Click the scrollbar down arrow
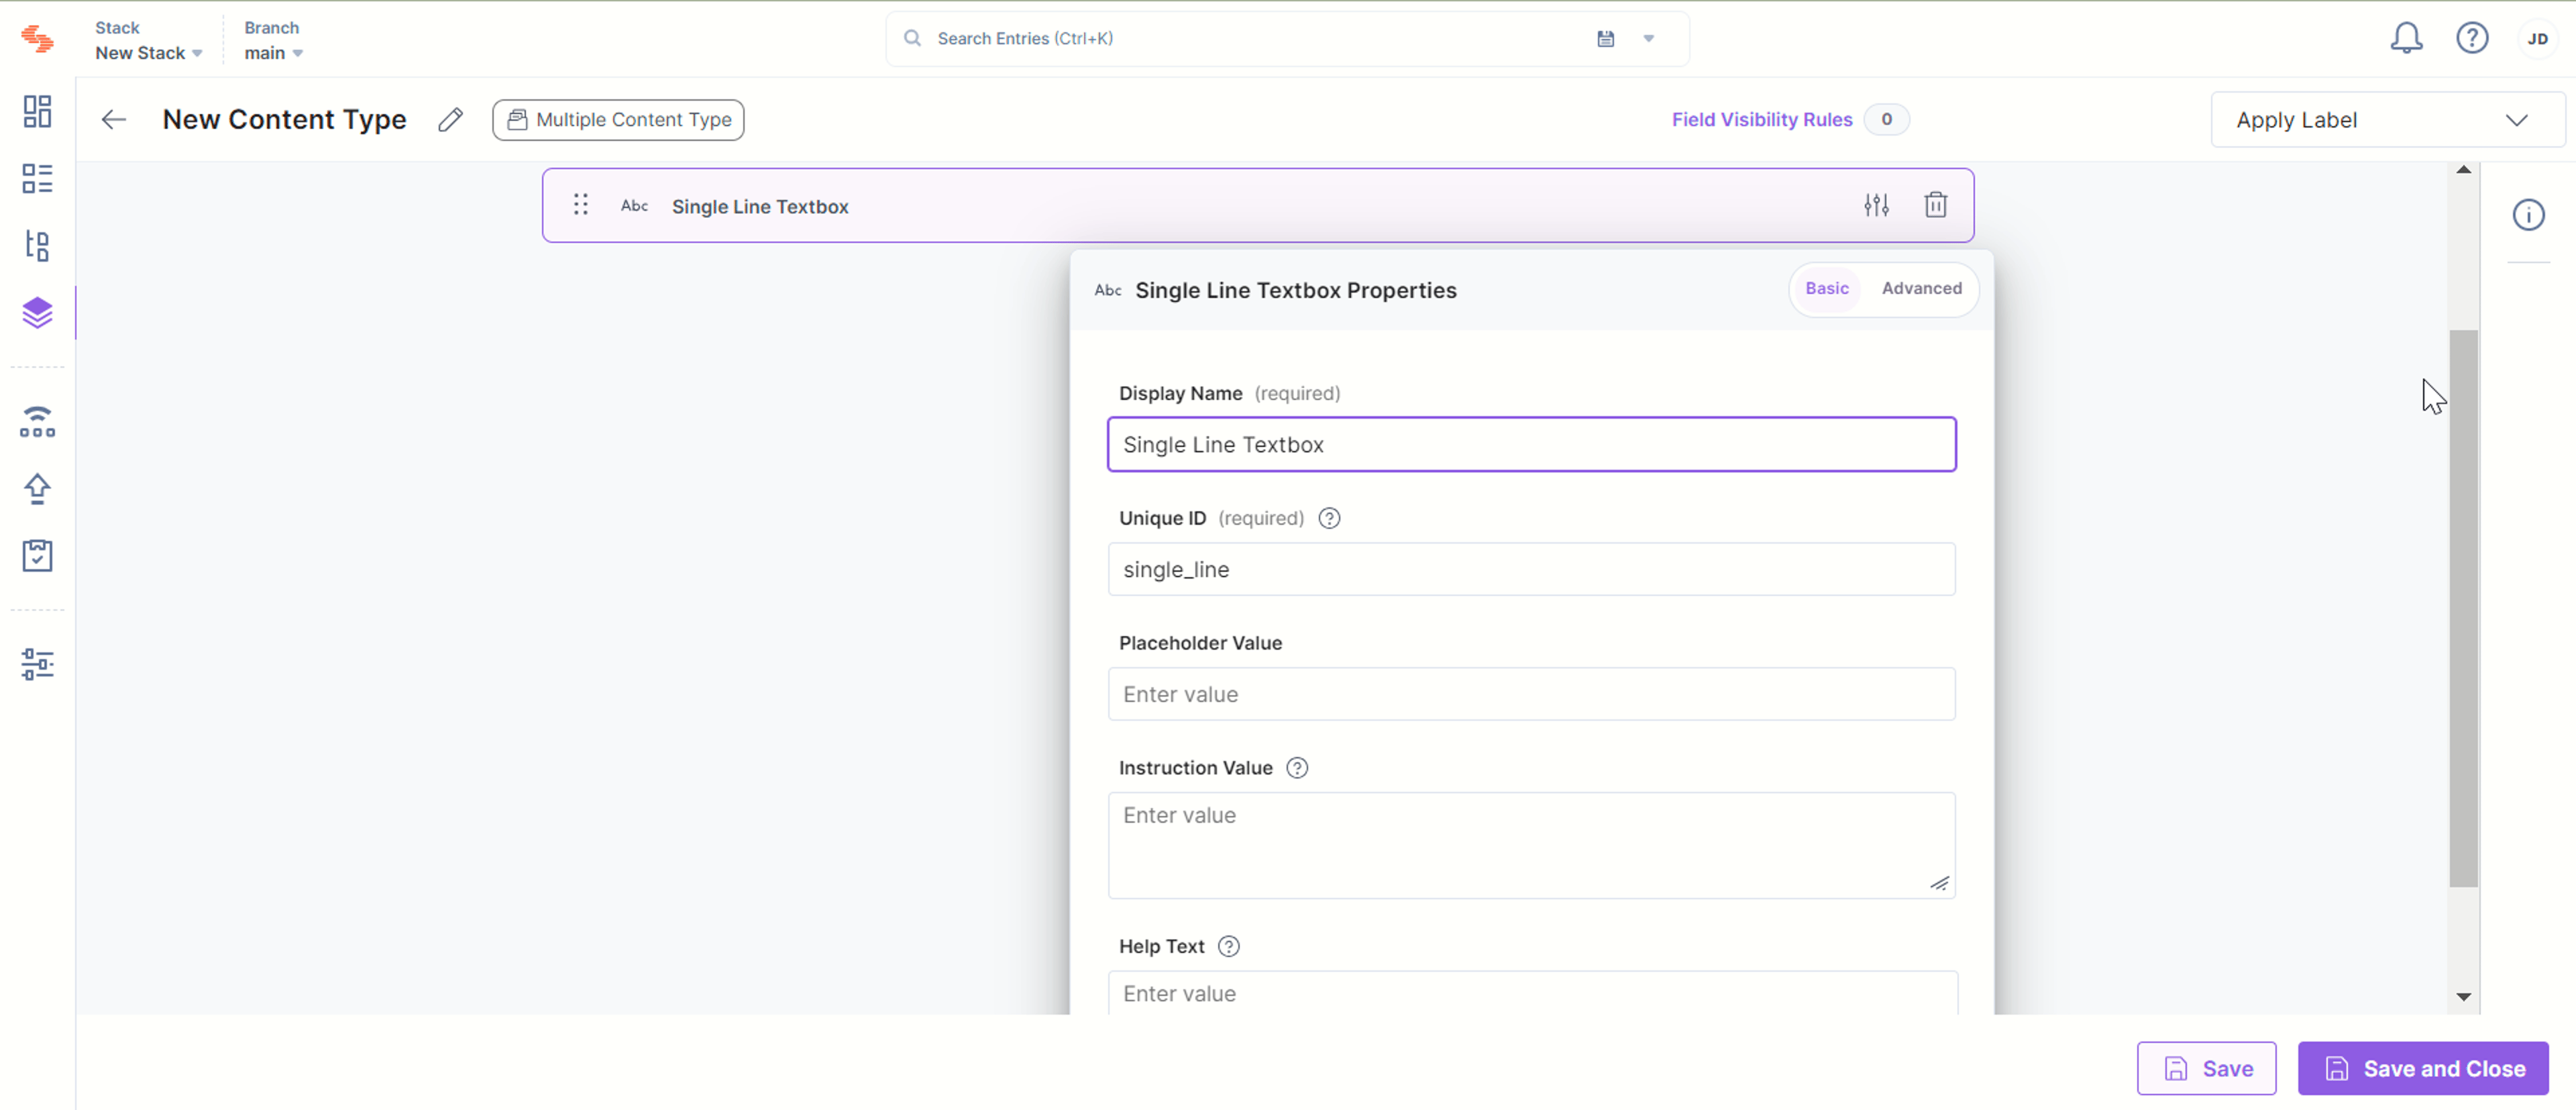This screenshot has height=1110, width=2576. pyautogui.click(x=2463, y=997)
